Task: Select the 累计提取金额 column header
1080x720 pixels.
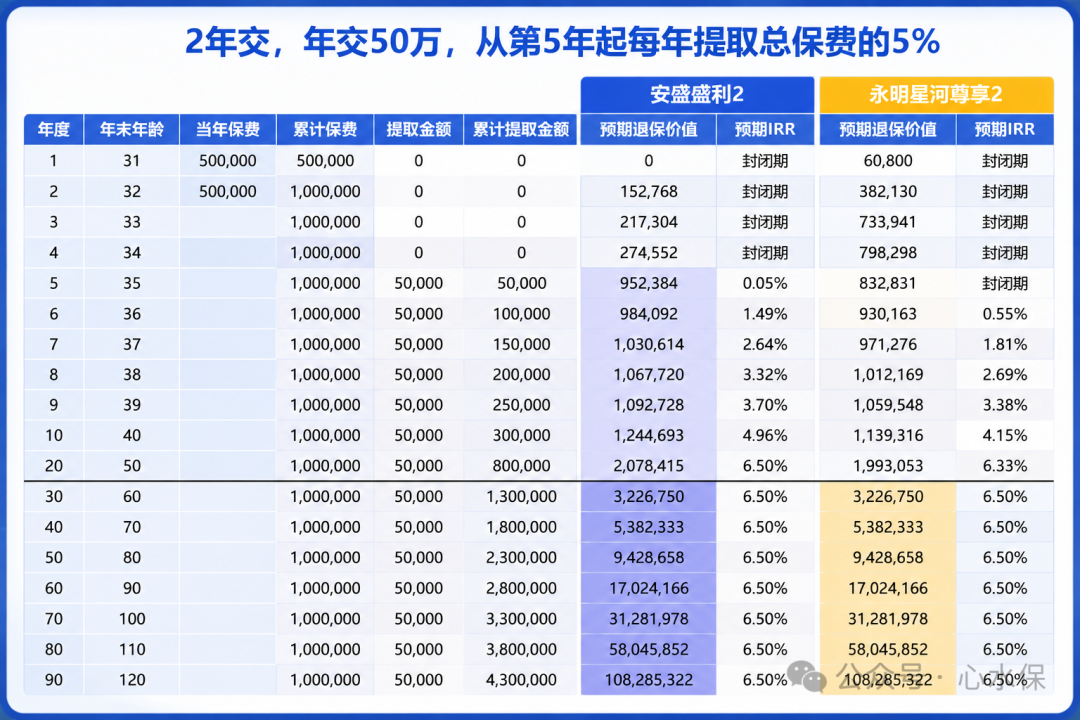Action: point(521,130)
